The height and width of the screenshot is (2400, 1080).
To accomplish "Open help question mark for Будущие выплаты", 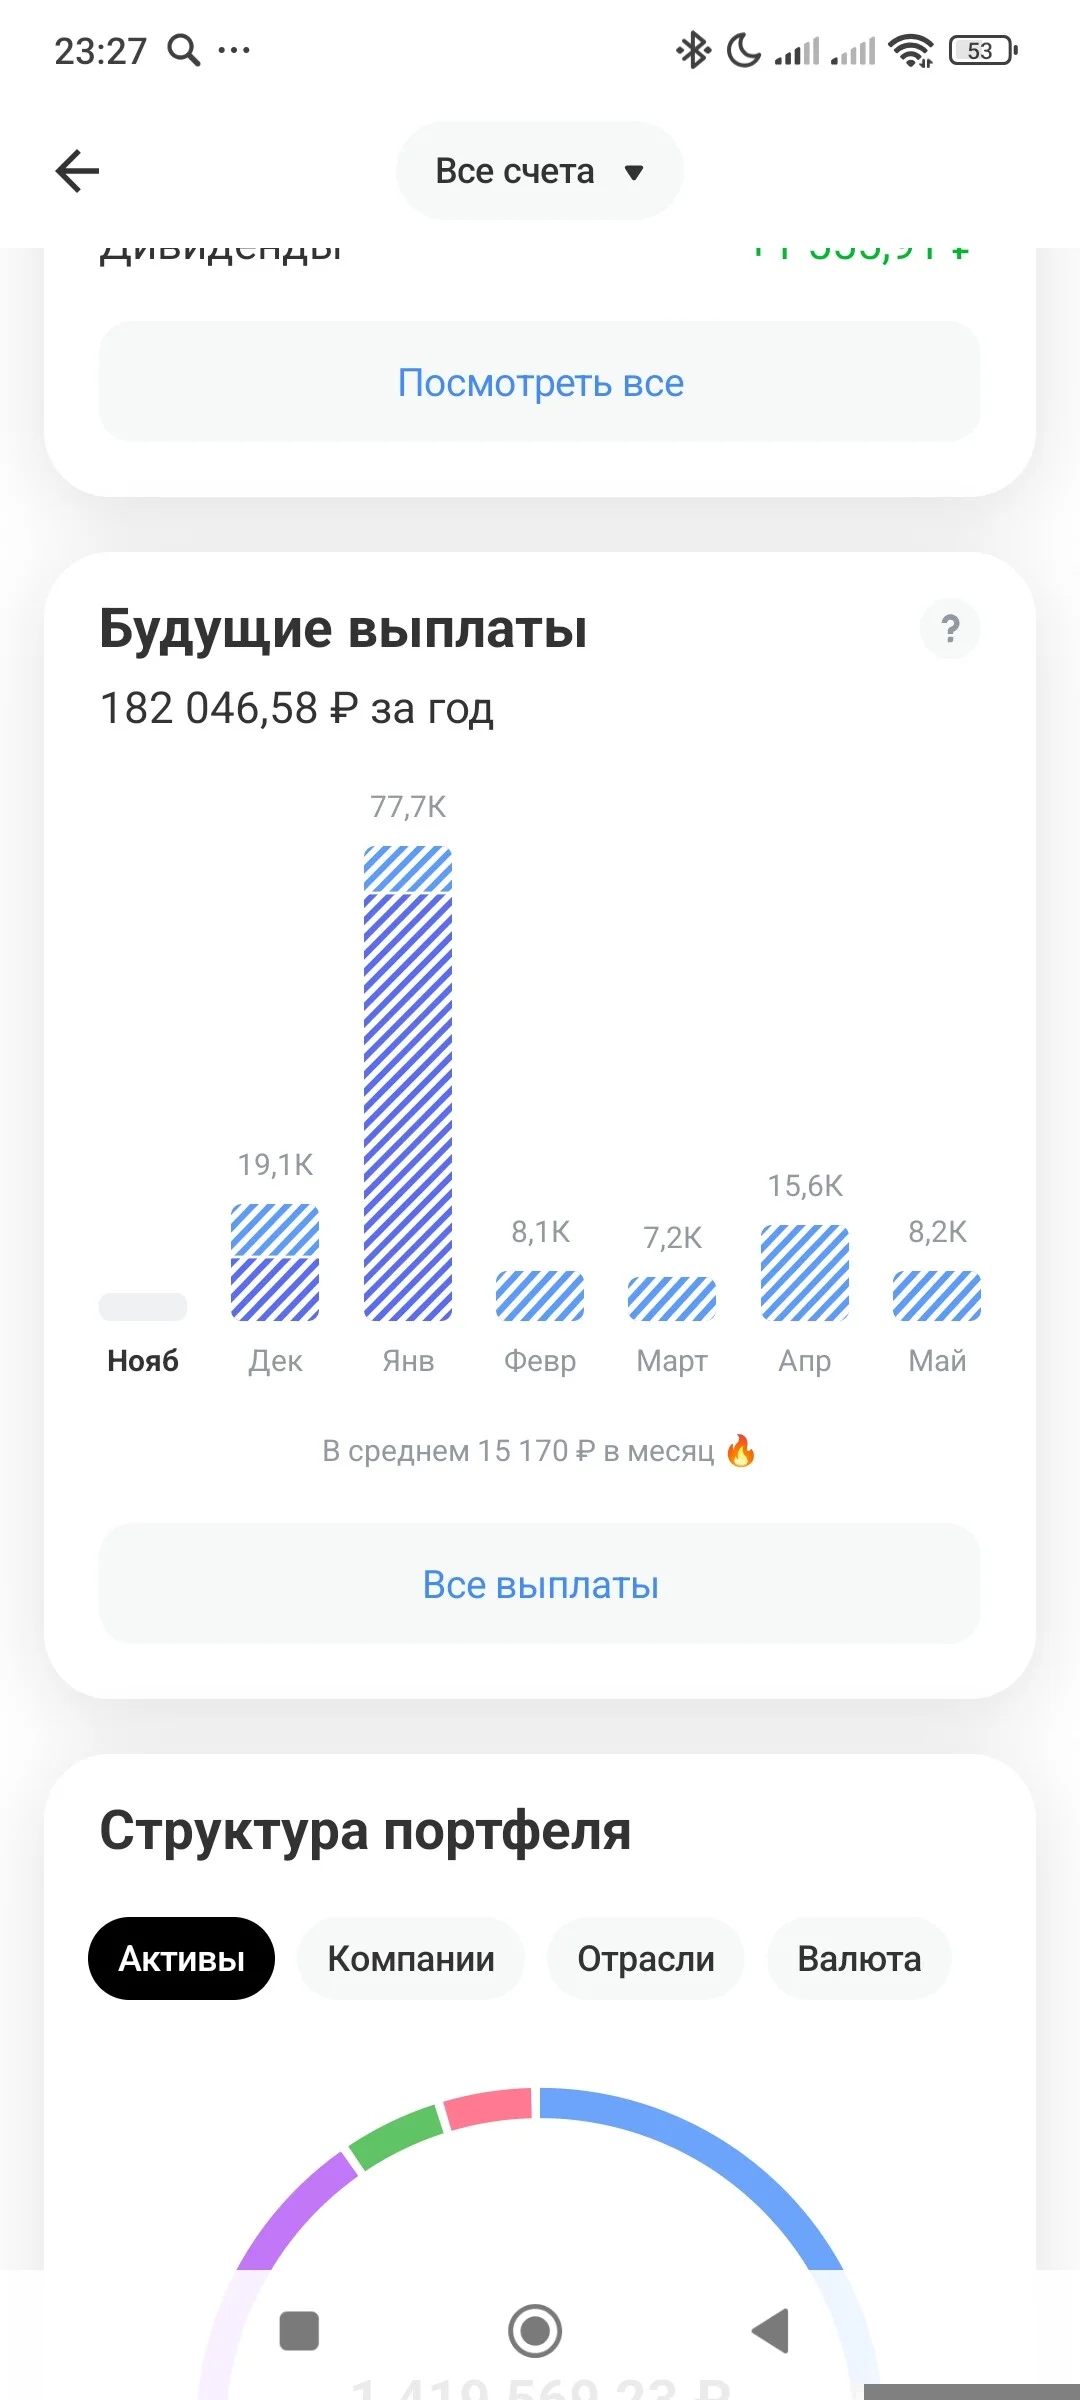I will click(x=950, y=629).
